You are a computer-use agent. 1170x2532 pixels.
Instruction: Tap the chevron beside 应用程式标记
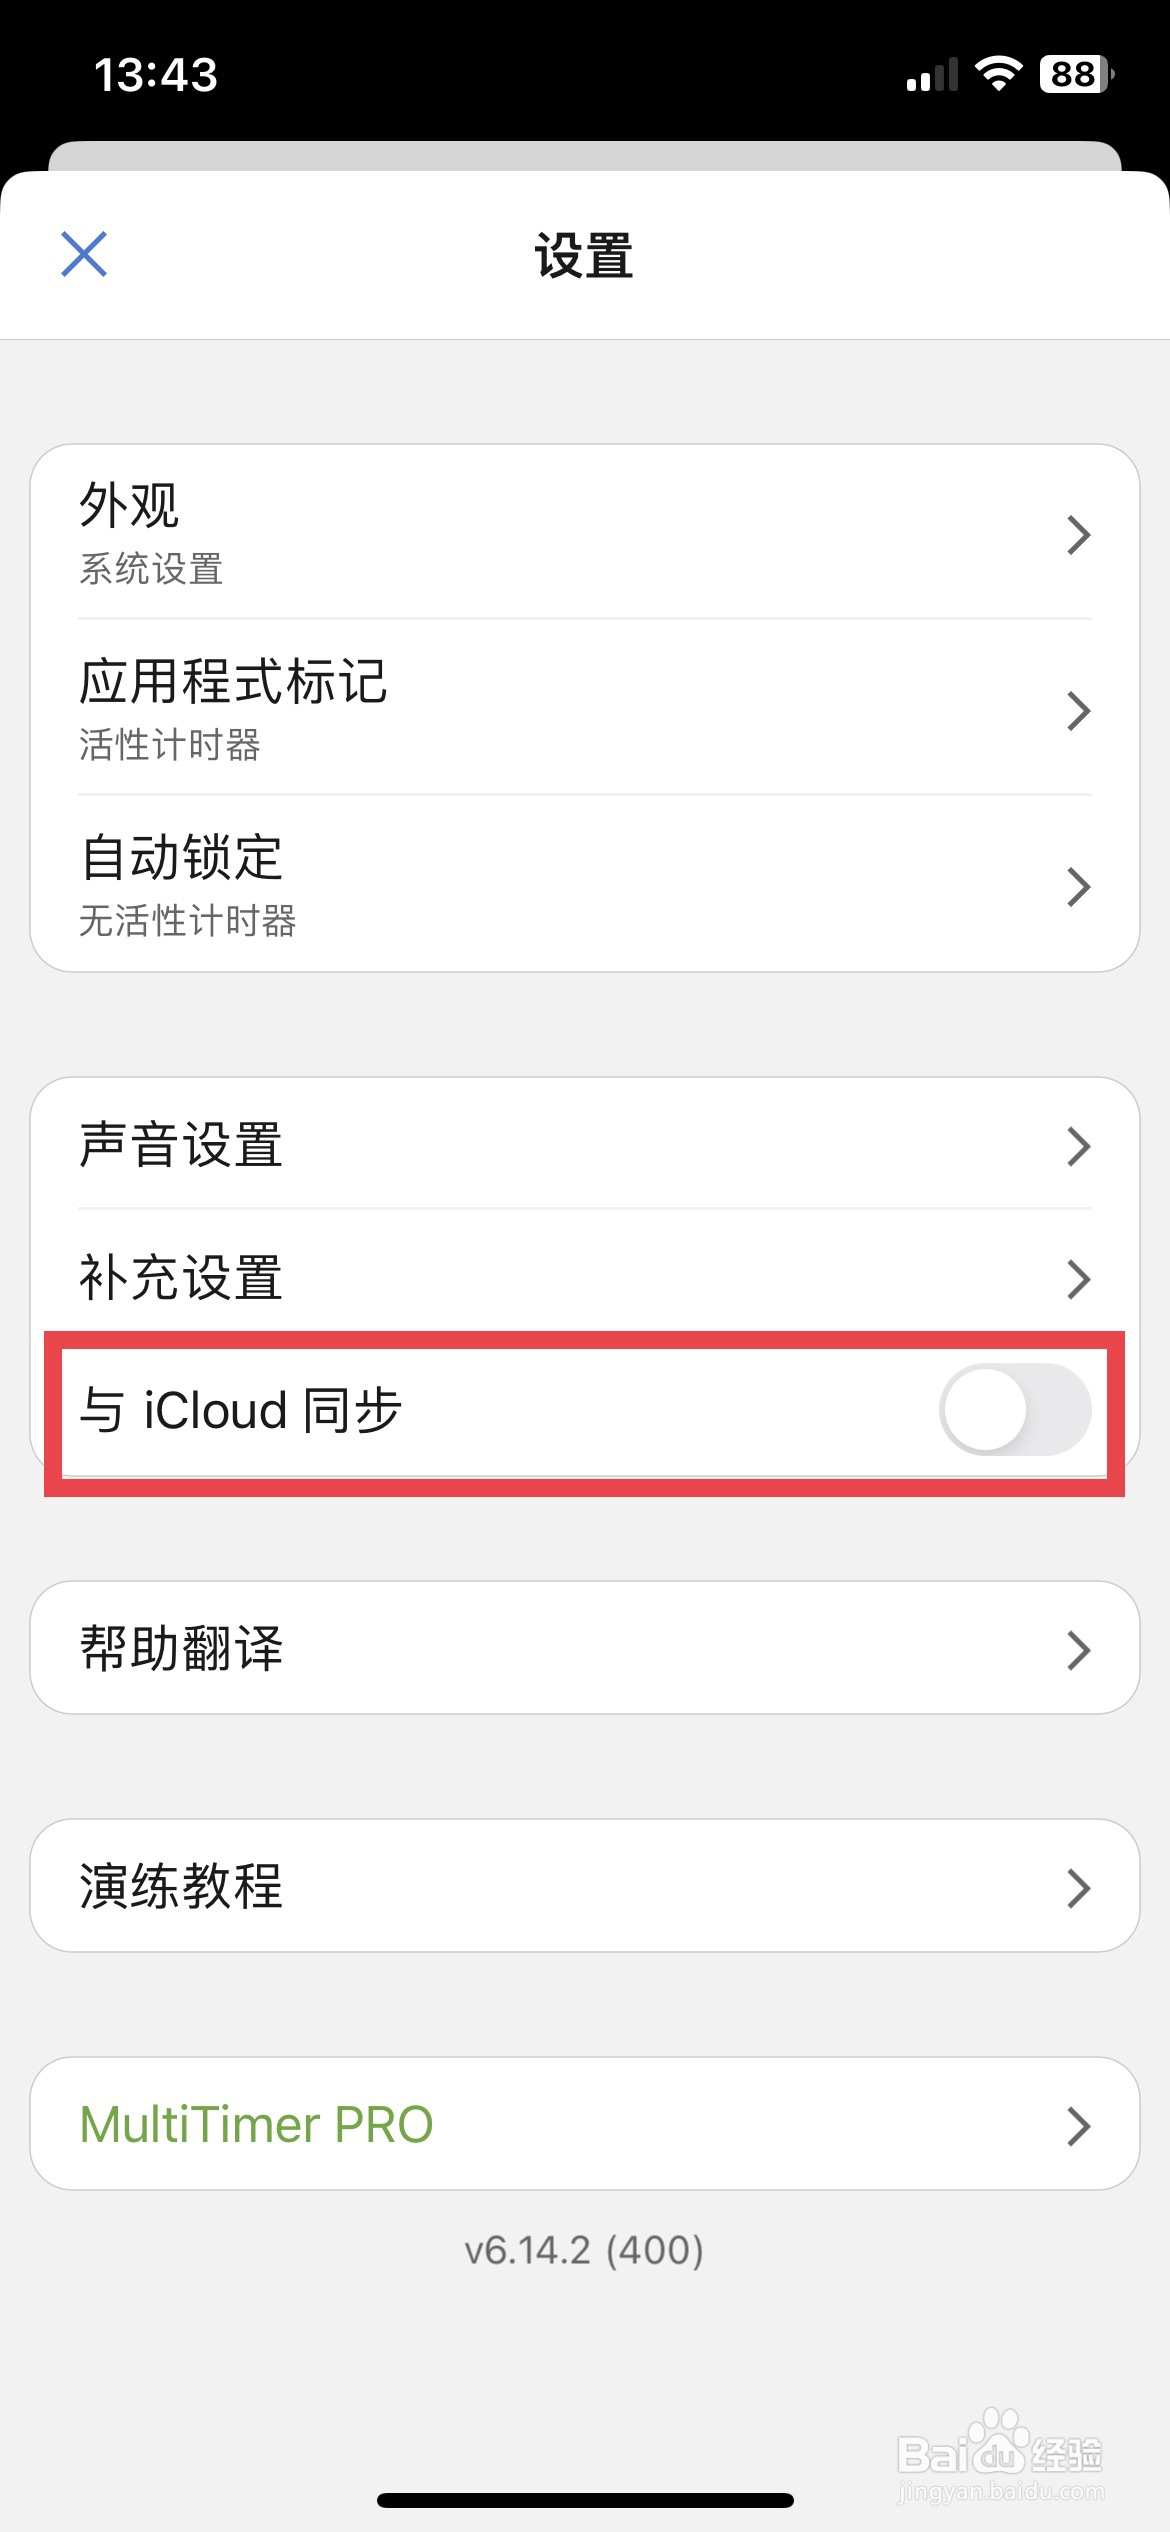(x=1078, y=711)
